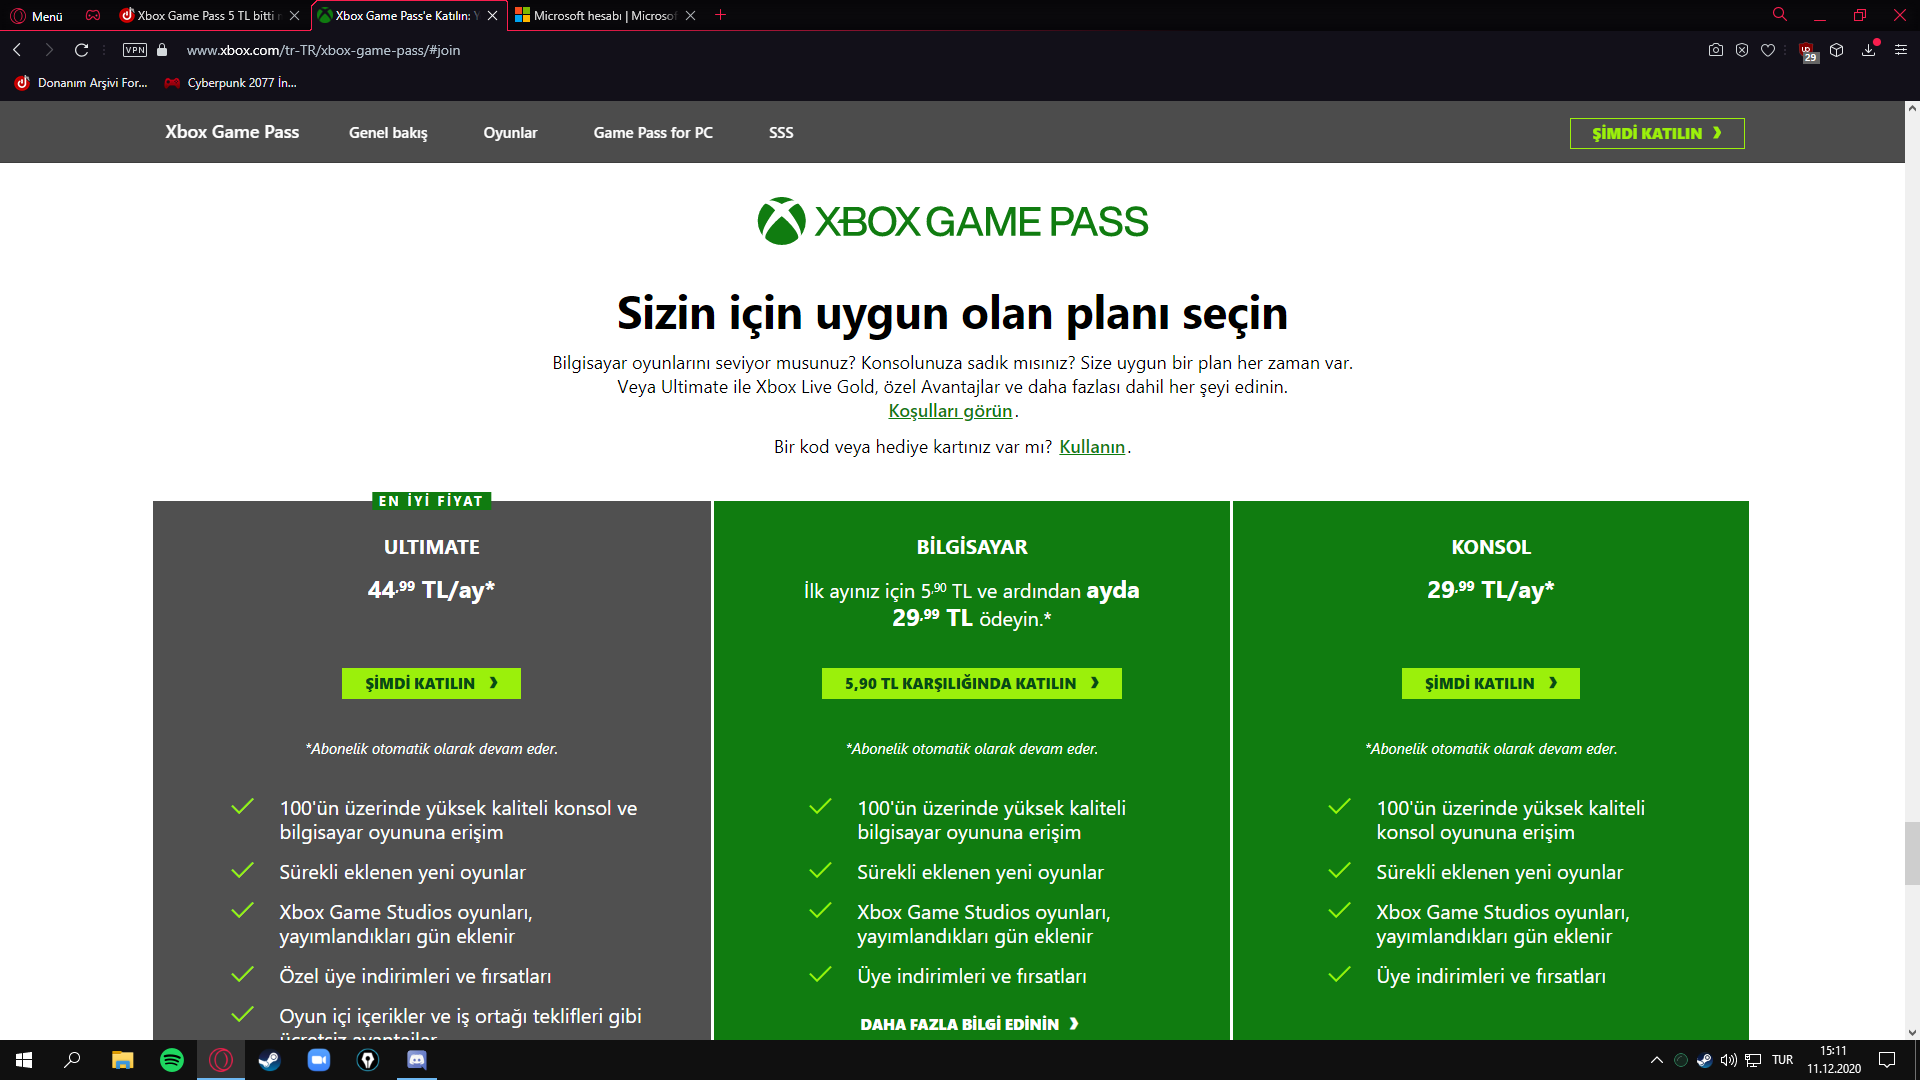Open network status in system tray
This screenshot has width=1920, height=1080.
(x=1753, y=1060)
